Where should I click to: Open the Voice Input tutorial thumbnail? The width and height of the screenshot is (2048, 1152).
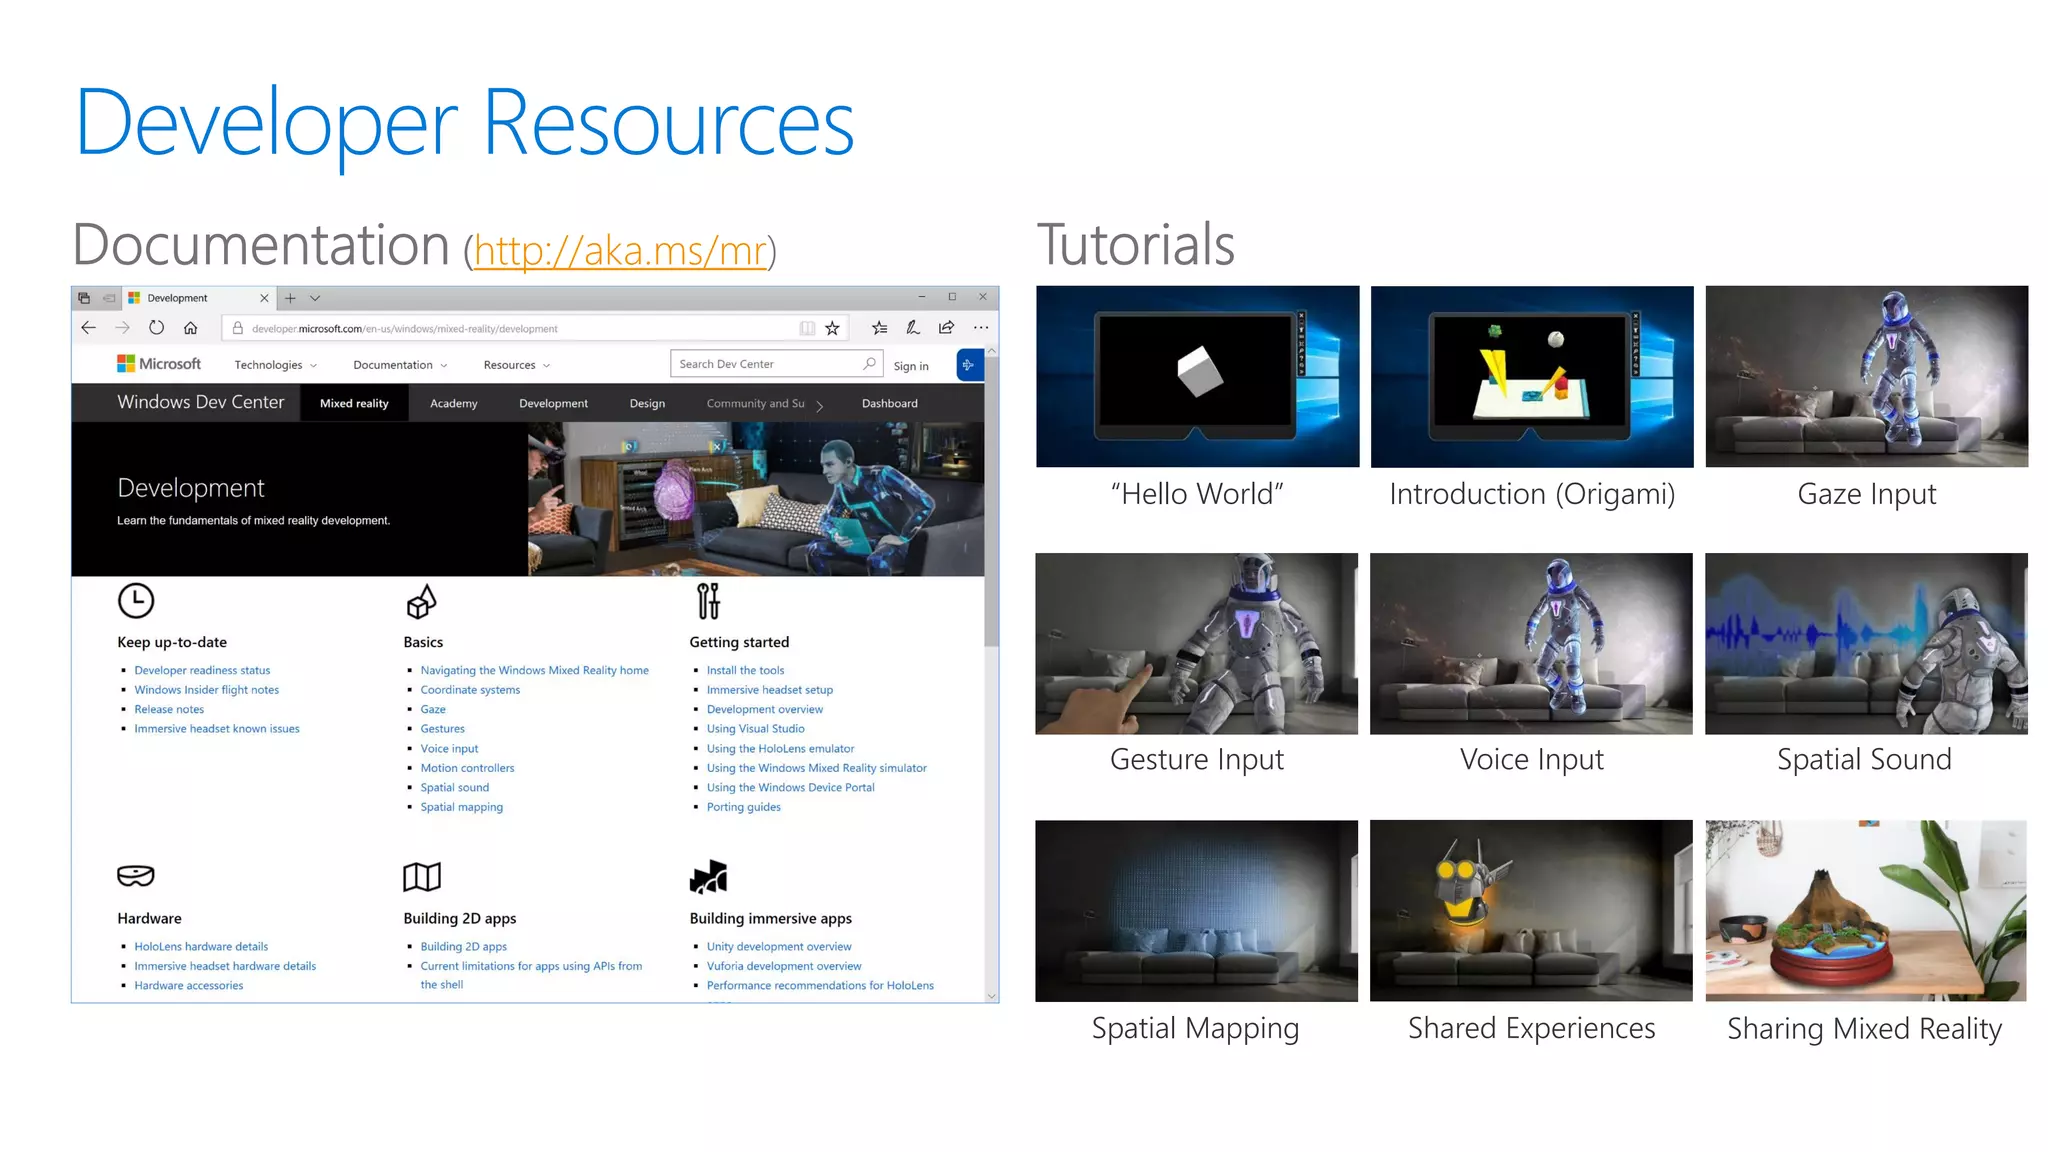point(1531,644)
